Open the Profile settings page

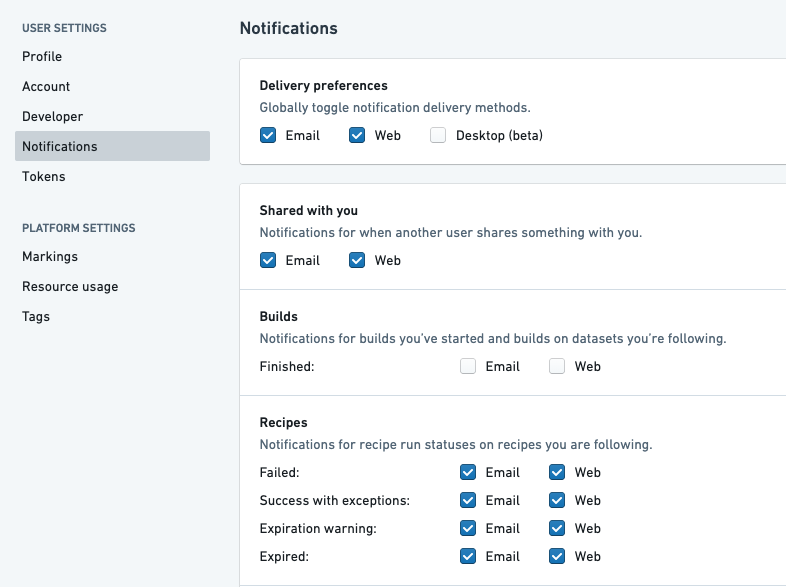pos(42,56)
